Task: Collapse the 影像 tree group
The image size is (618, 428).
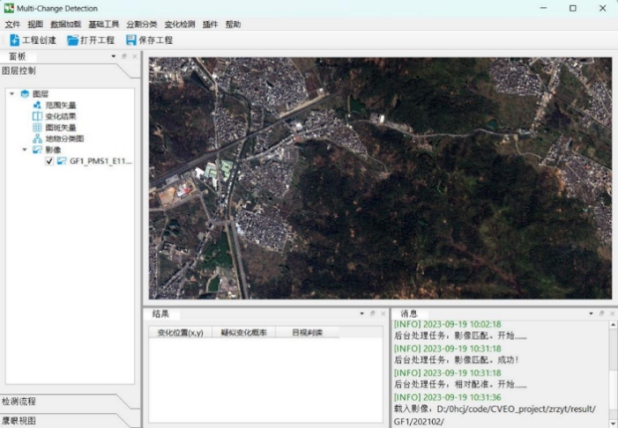Action: point(25,149)
